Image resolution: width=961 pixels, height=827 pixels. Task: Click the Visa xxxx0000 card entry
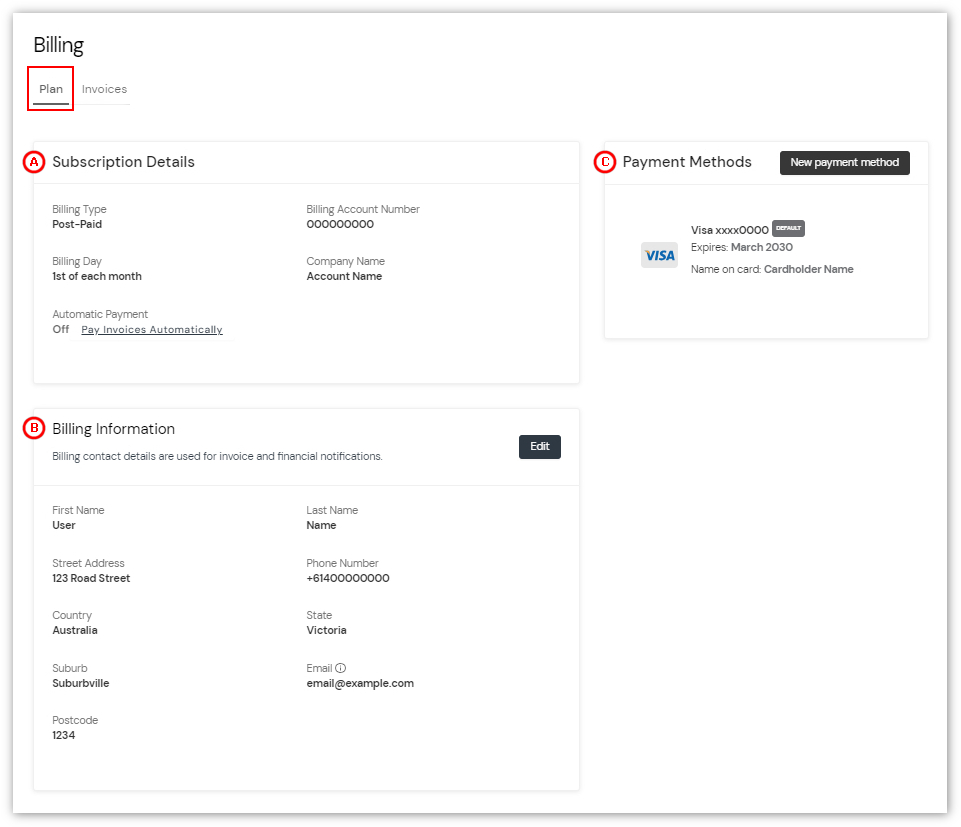pyautogui.click(x=729, y=230)
